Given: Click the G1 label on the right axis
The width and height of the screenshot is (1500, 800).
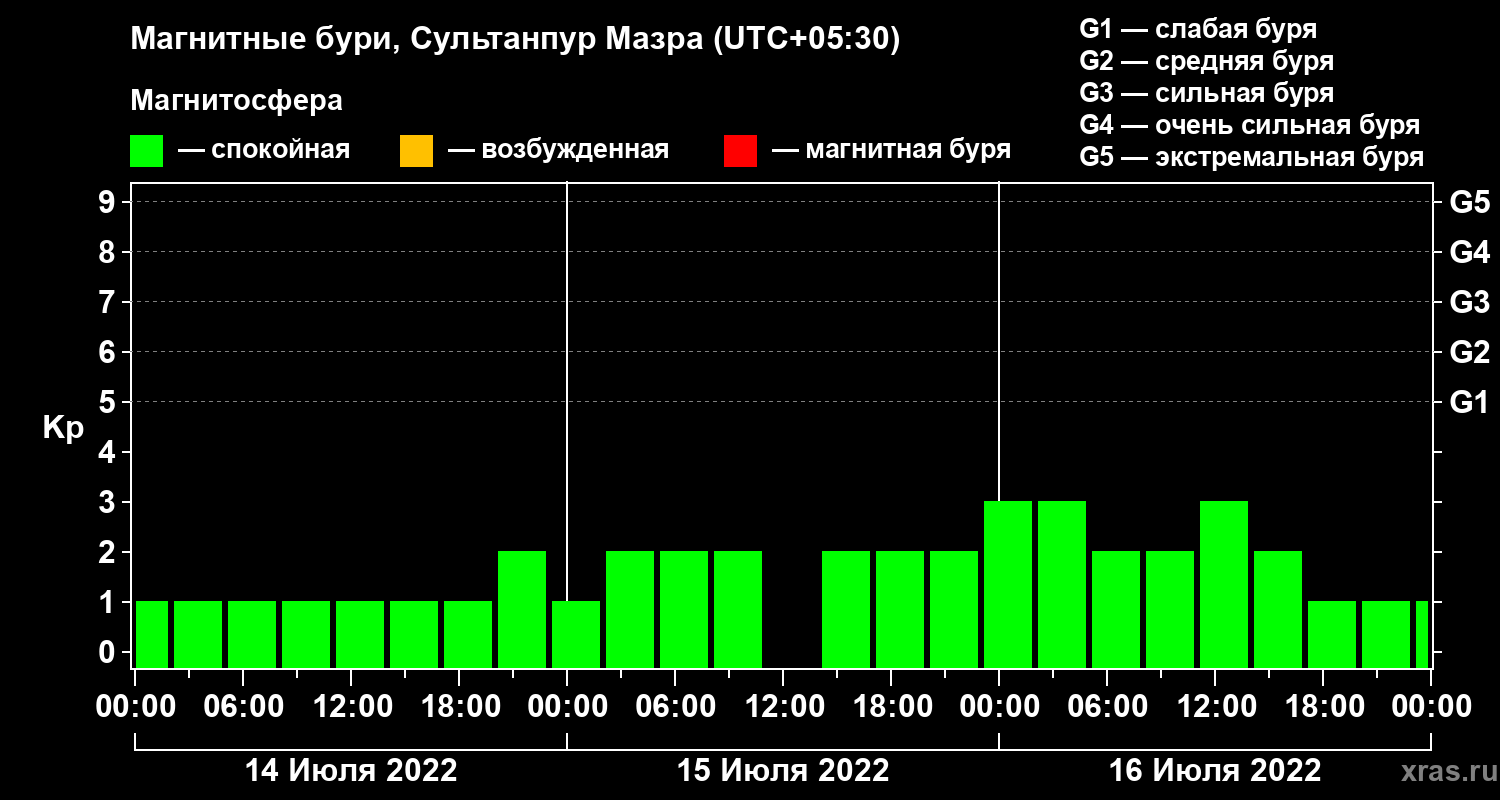Looking at the screenshot, I should point(1469,402).
